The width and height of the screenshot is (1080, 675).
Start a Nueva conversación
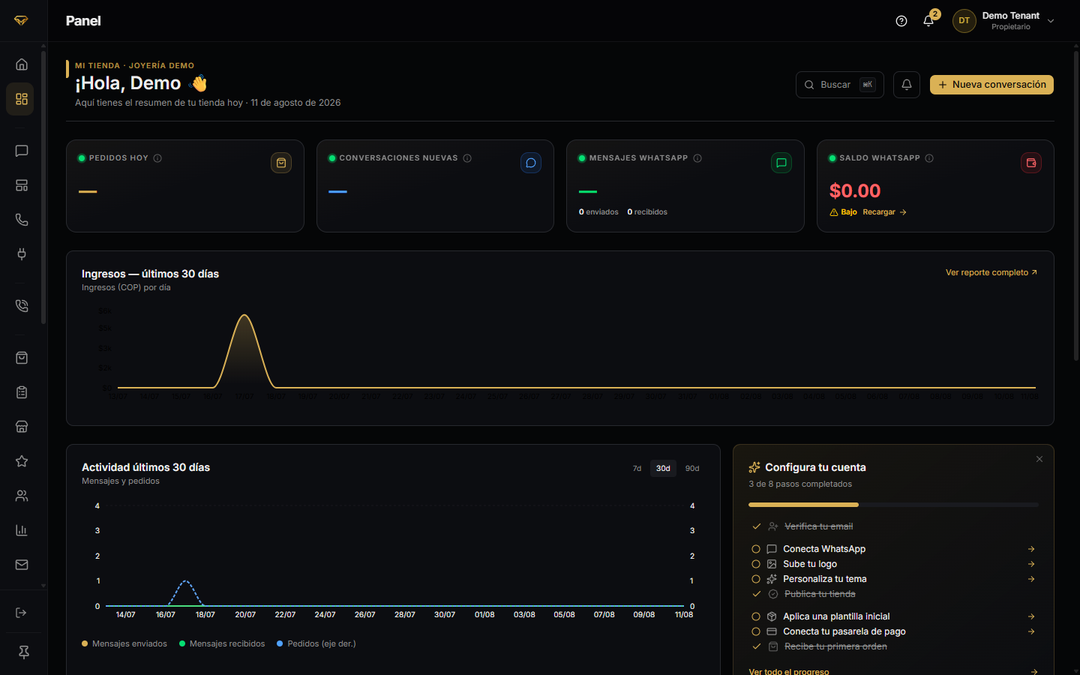click(991, 85)
